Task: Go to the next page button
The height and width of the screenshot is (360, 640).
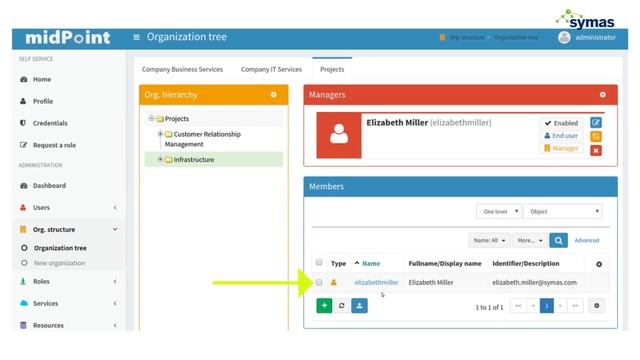Action: click(x=561, y=306)
